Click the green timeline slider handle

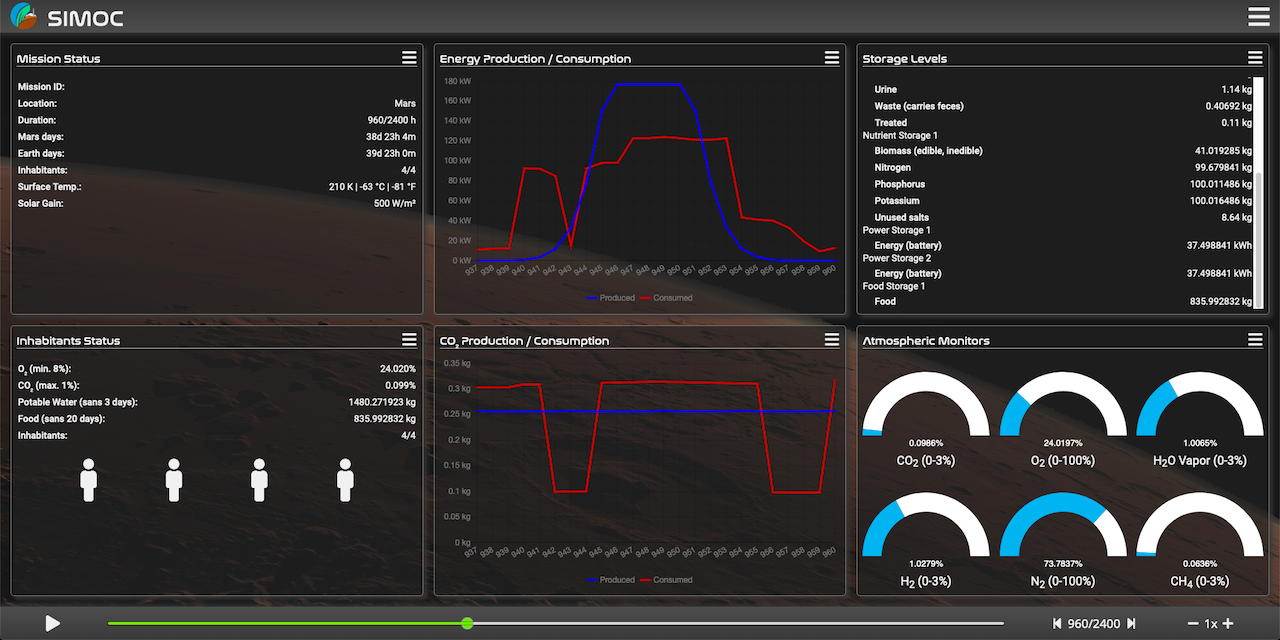coord(467,623)
